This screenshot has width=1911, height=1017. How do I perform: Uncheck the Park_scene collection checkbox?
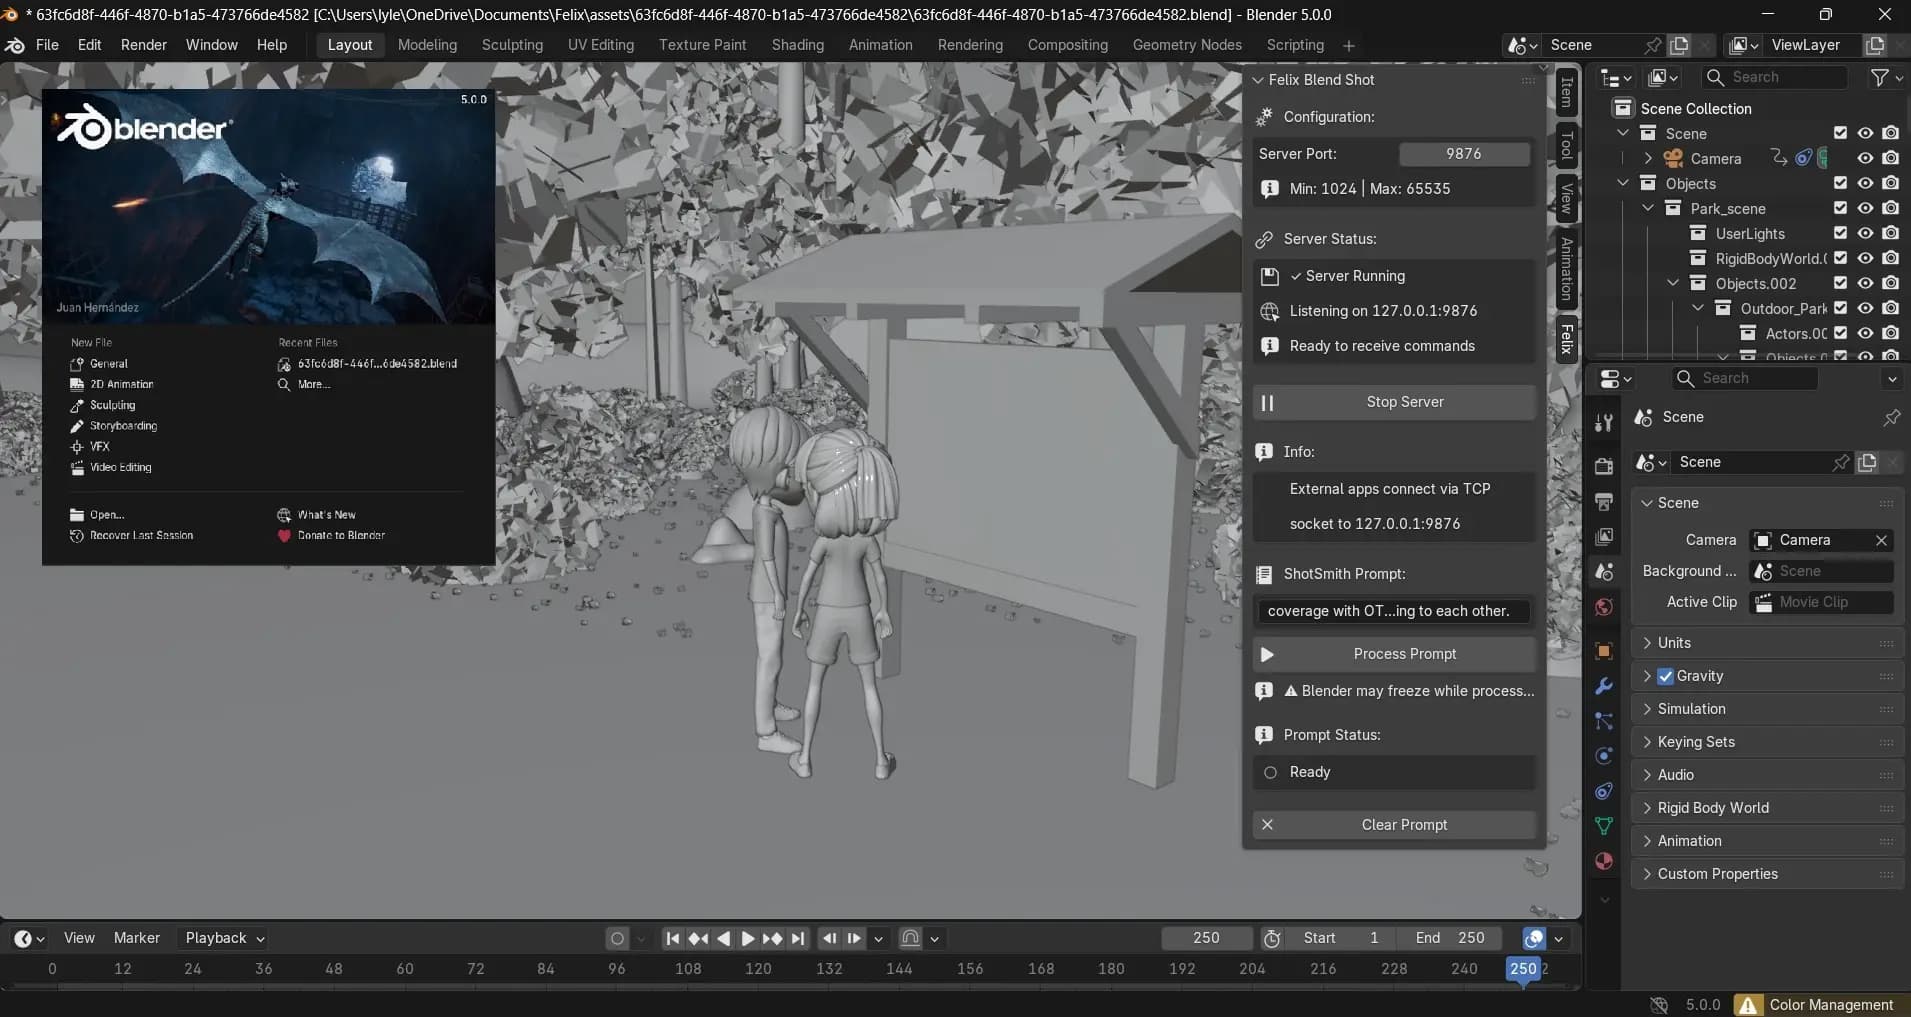pos(1840,208)
